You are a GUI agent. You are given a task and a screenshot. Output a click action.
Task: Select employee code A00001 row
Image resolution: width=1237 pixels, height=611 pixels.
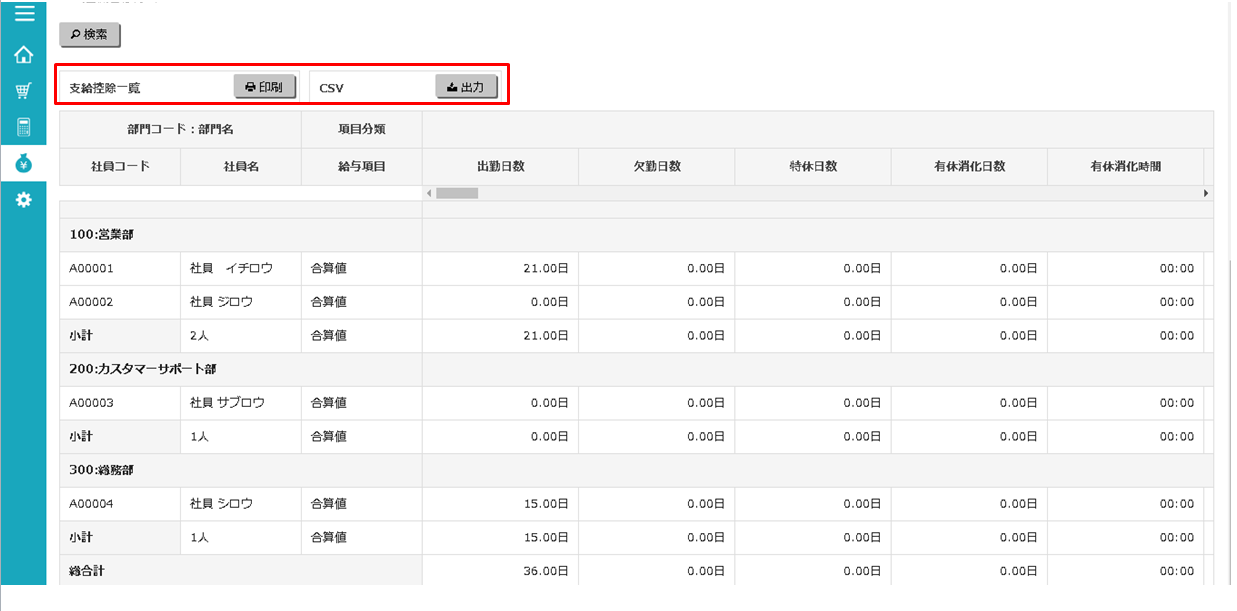click(x=92, y=269)
